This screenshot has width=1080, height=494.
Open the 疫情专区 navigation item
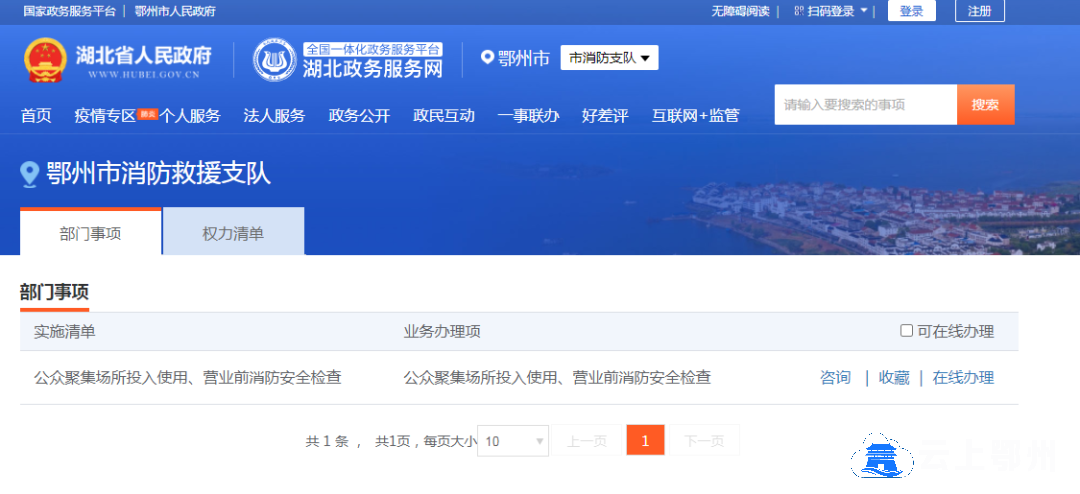pyautogui.click(x=105, y=116)
